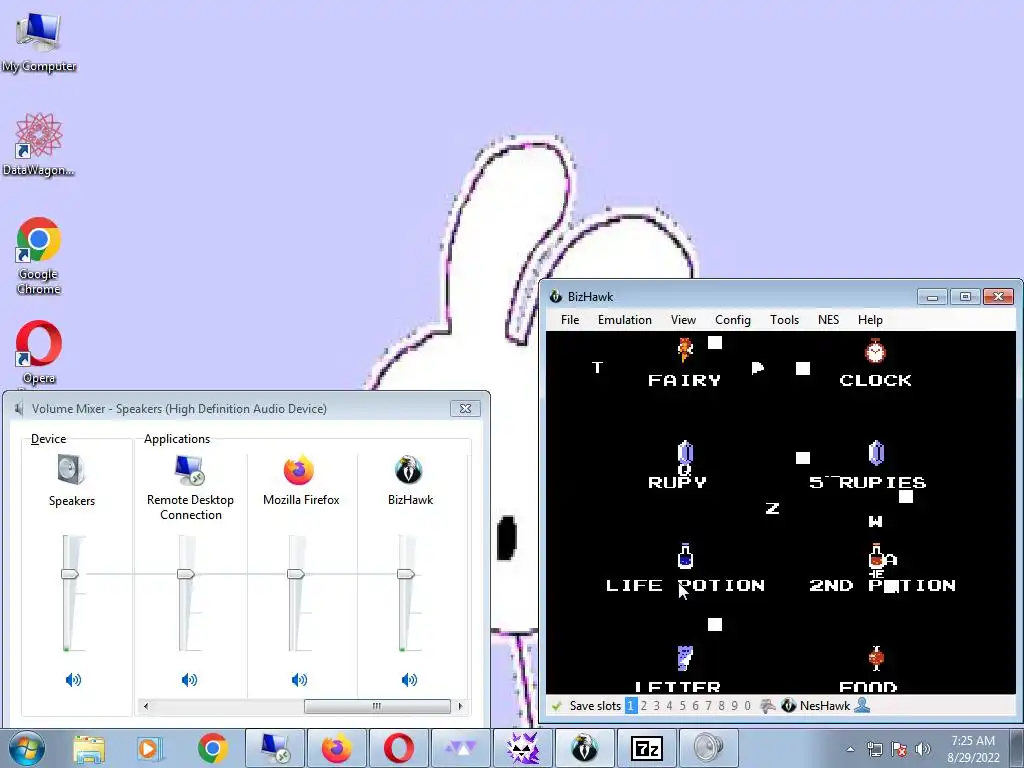The width and height of the screenshot is (1024, 768).
Task: Open the Tools menu in BizHawk
Action: 784,320
